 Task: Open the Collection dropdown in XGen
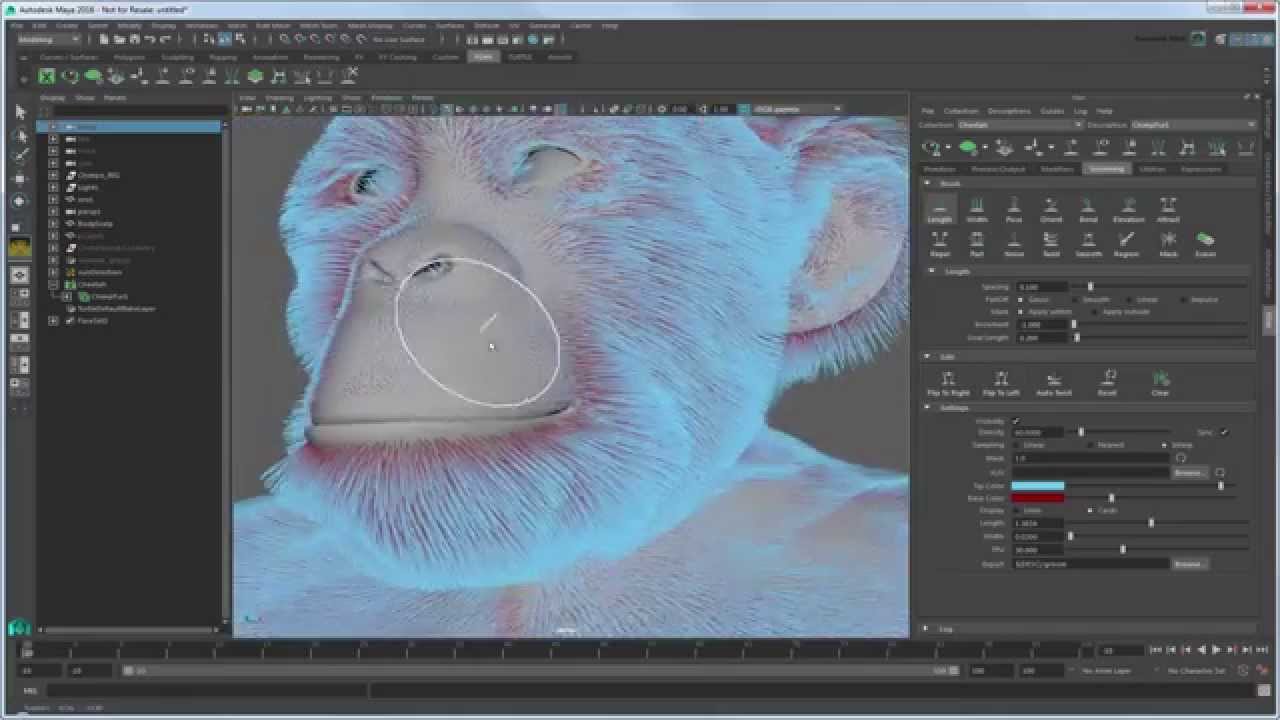1020,125
